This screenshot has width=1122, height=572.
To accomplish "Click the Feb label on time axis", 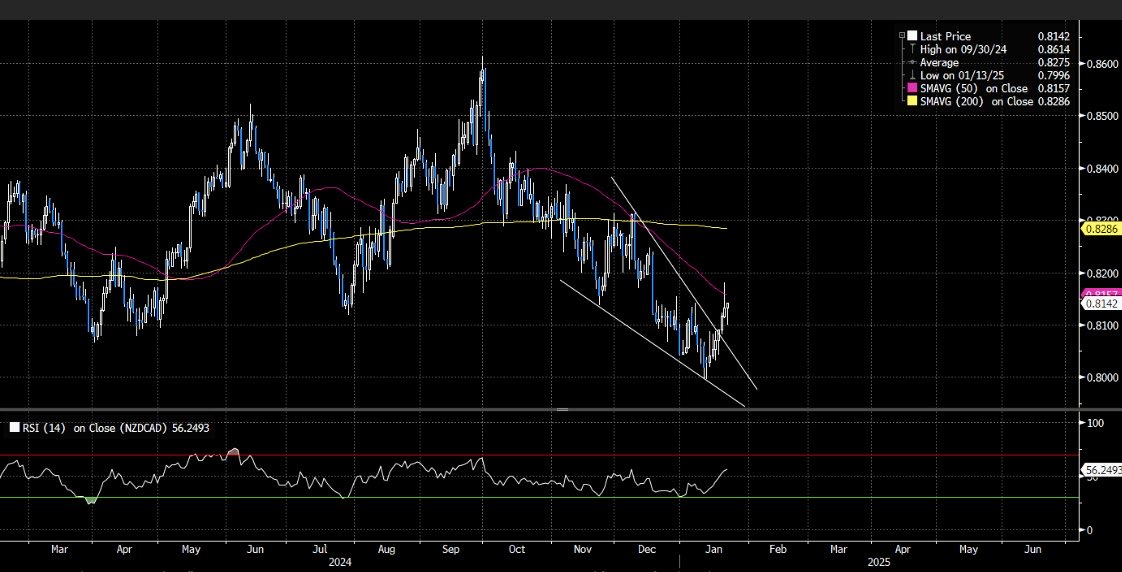I will tap(778, 550).
